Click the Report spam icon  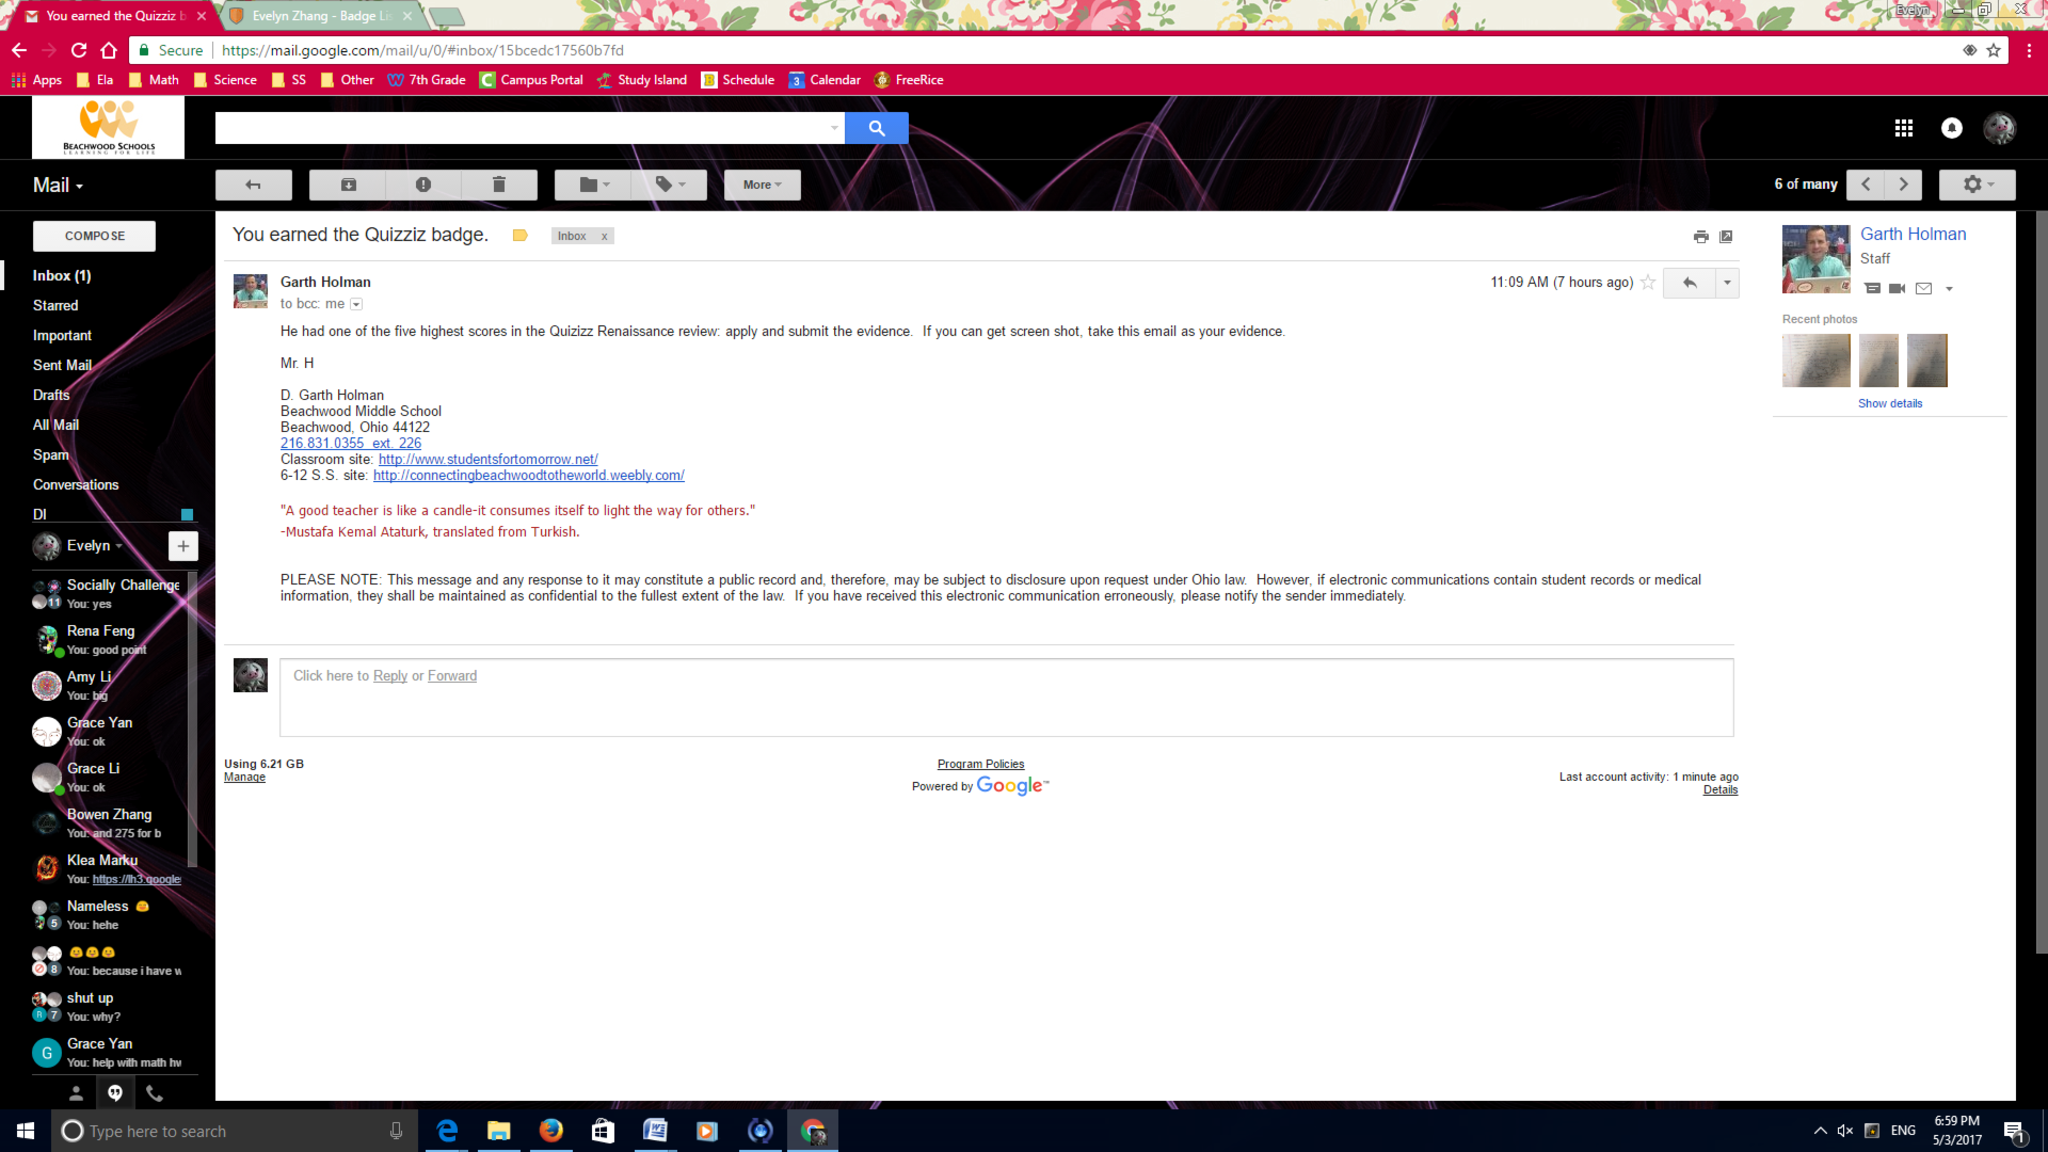[x=423, y=185]
